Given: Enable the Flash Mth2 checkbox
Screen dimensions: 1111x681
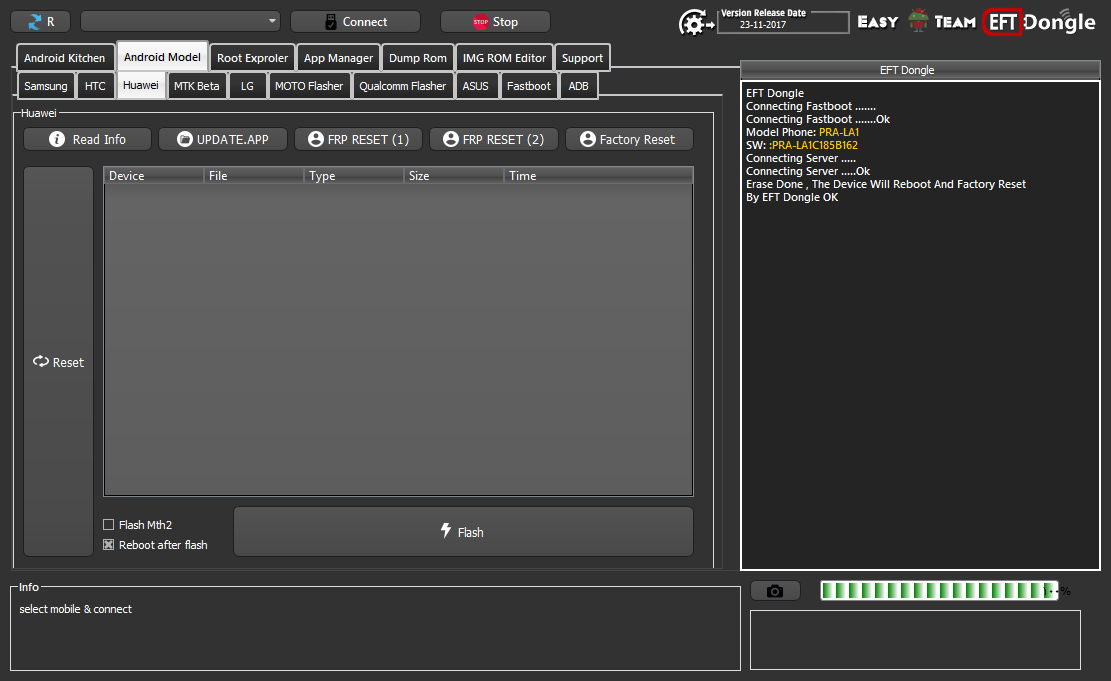Looking at the screenshot, I should [108, 524].
